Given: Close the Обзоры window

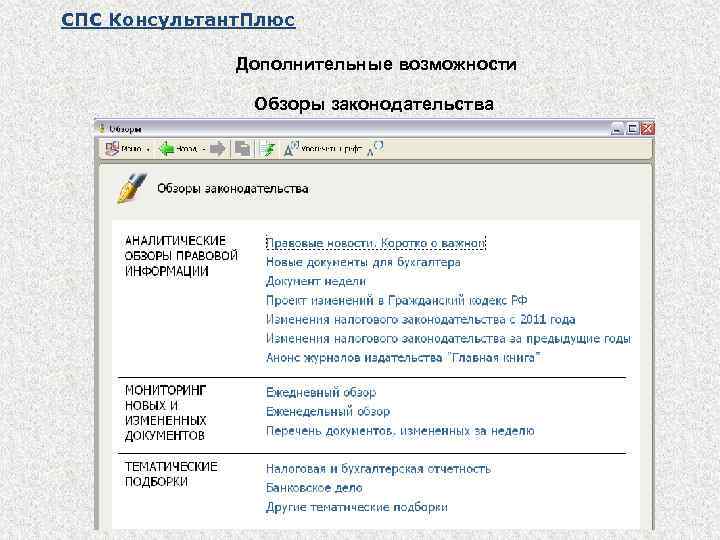Looking at the screenshot, I should [x=647, y=129].
